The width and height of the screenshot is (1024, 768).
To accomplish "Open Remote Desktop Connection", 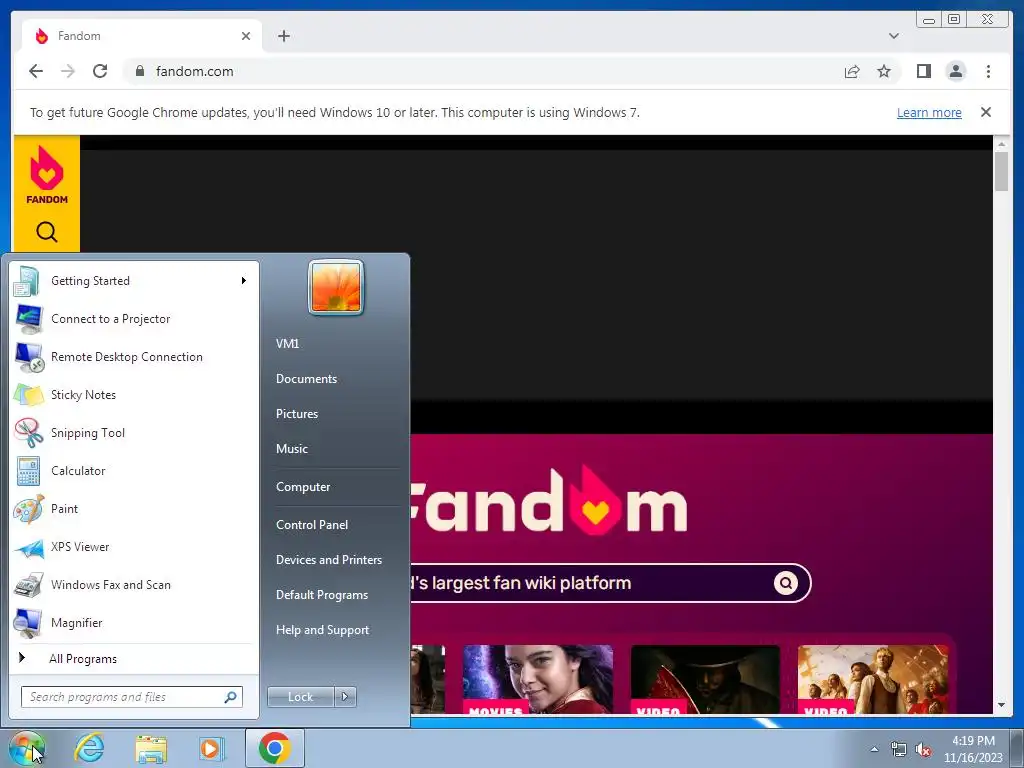I will click(x=134, y=357).
